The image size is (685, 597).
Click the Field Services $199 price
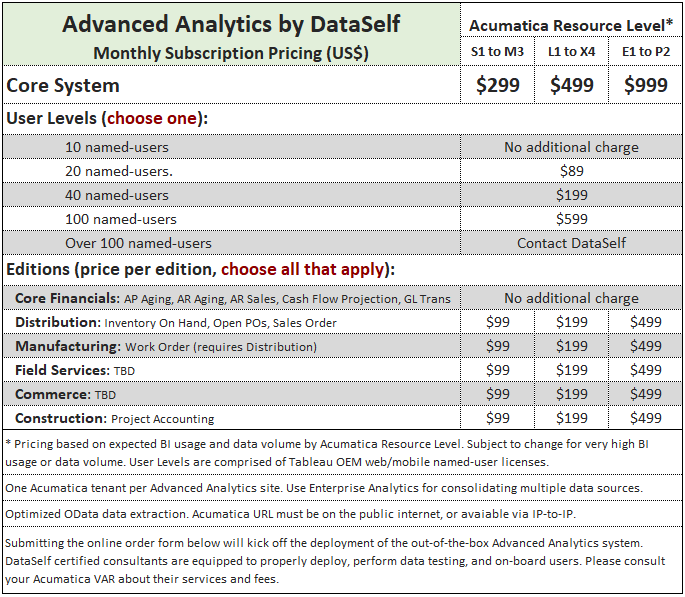(x=571, y=370)
